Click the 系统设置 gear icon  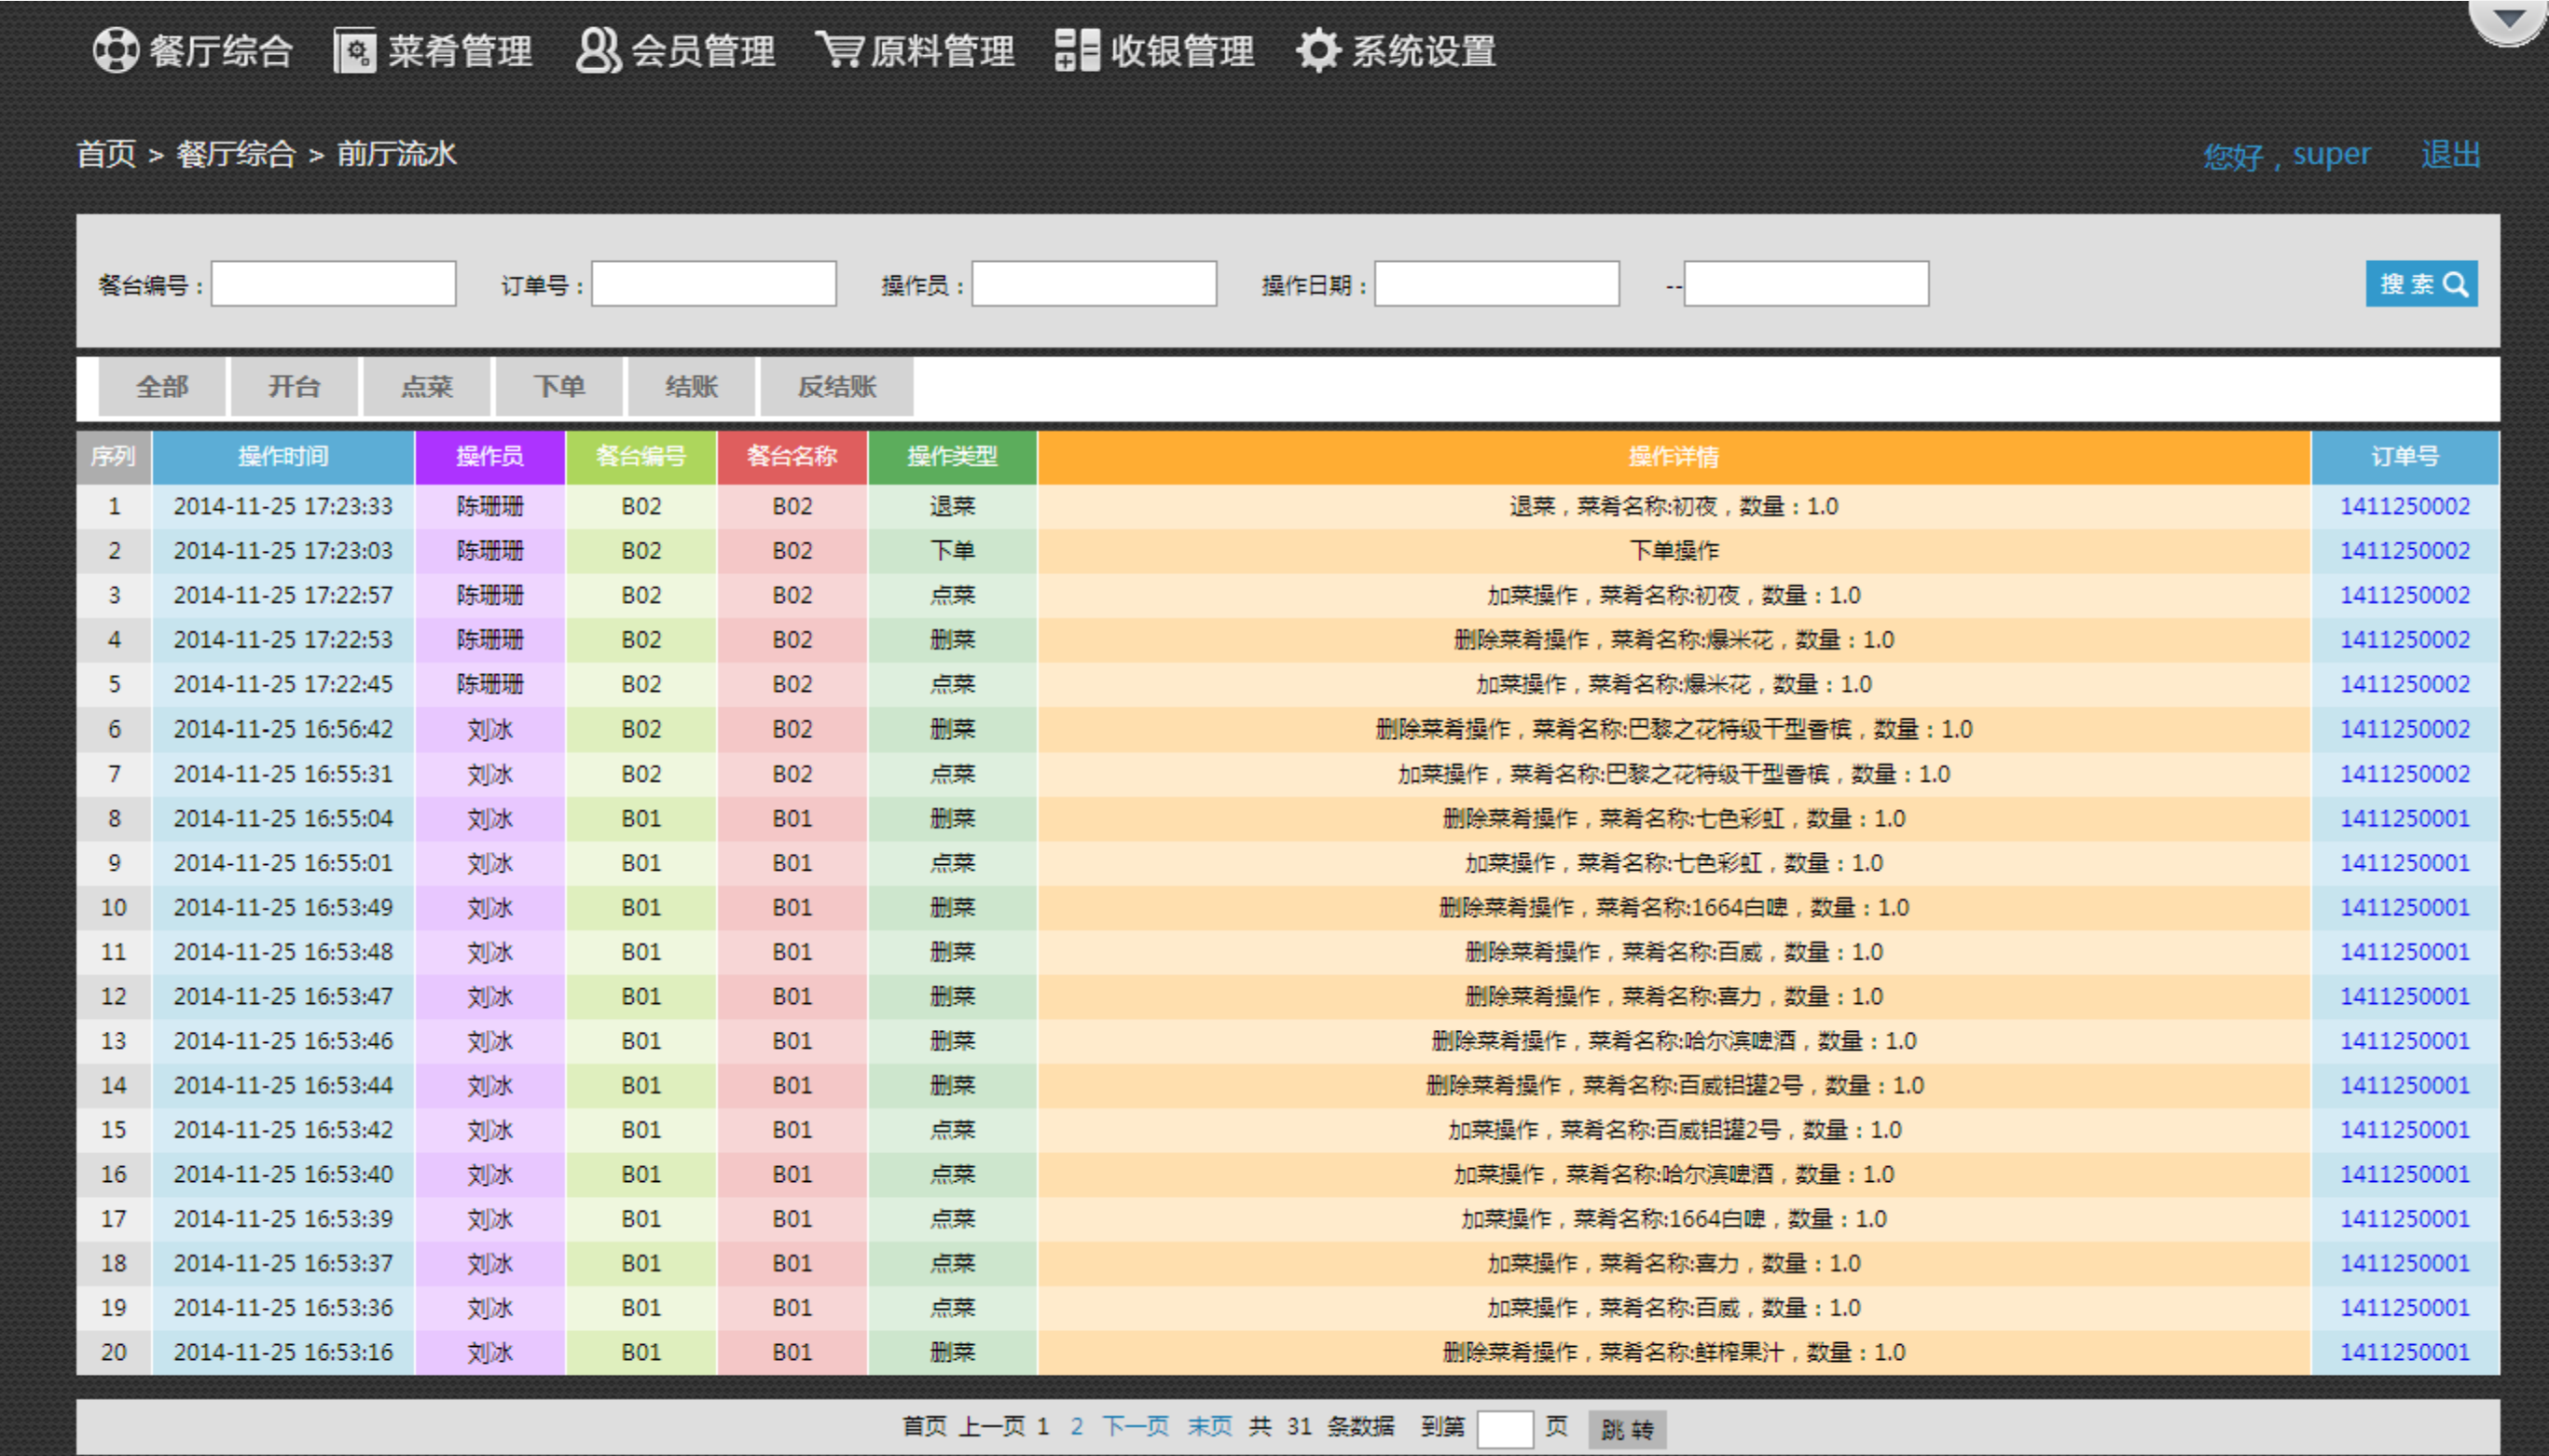pos(1318,50)
